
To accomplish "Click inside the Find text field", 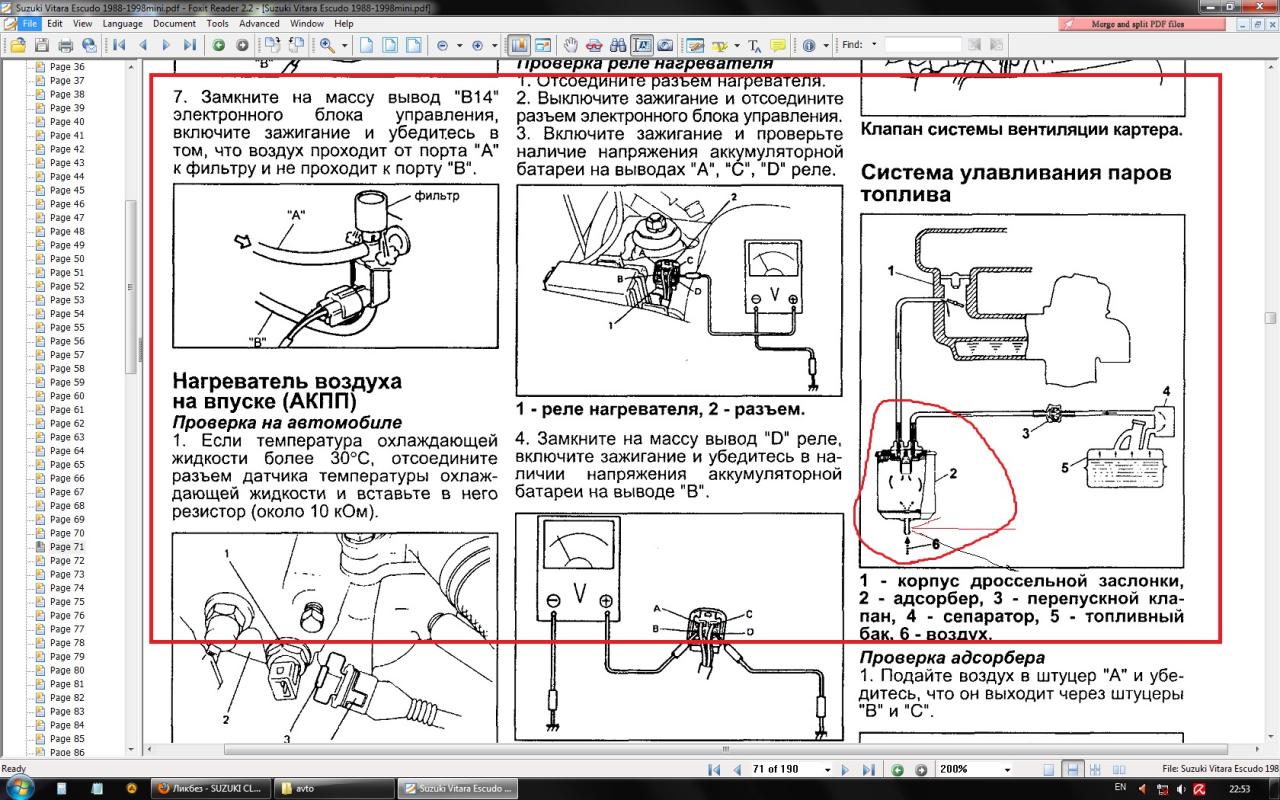I will click(922, 45).
